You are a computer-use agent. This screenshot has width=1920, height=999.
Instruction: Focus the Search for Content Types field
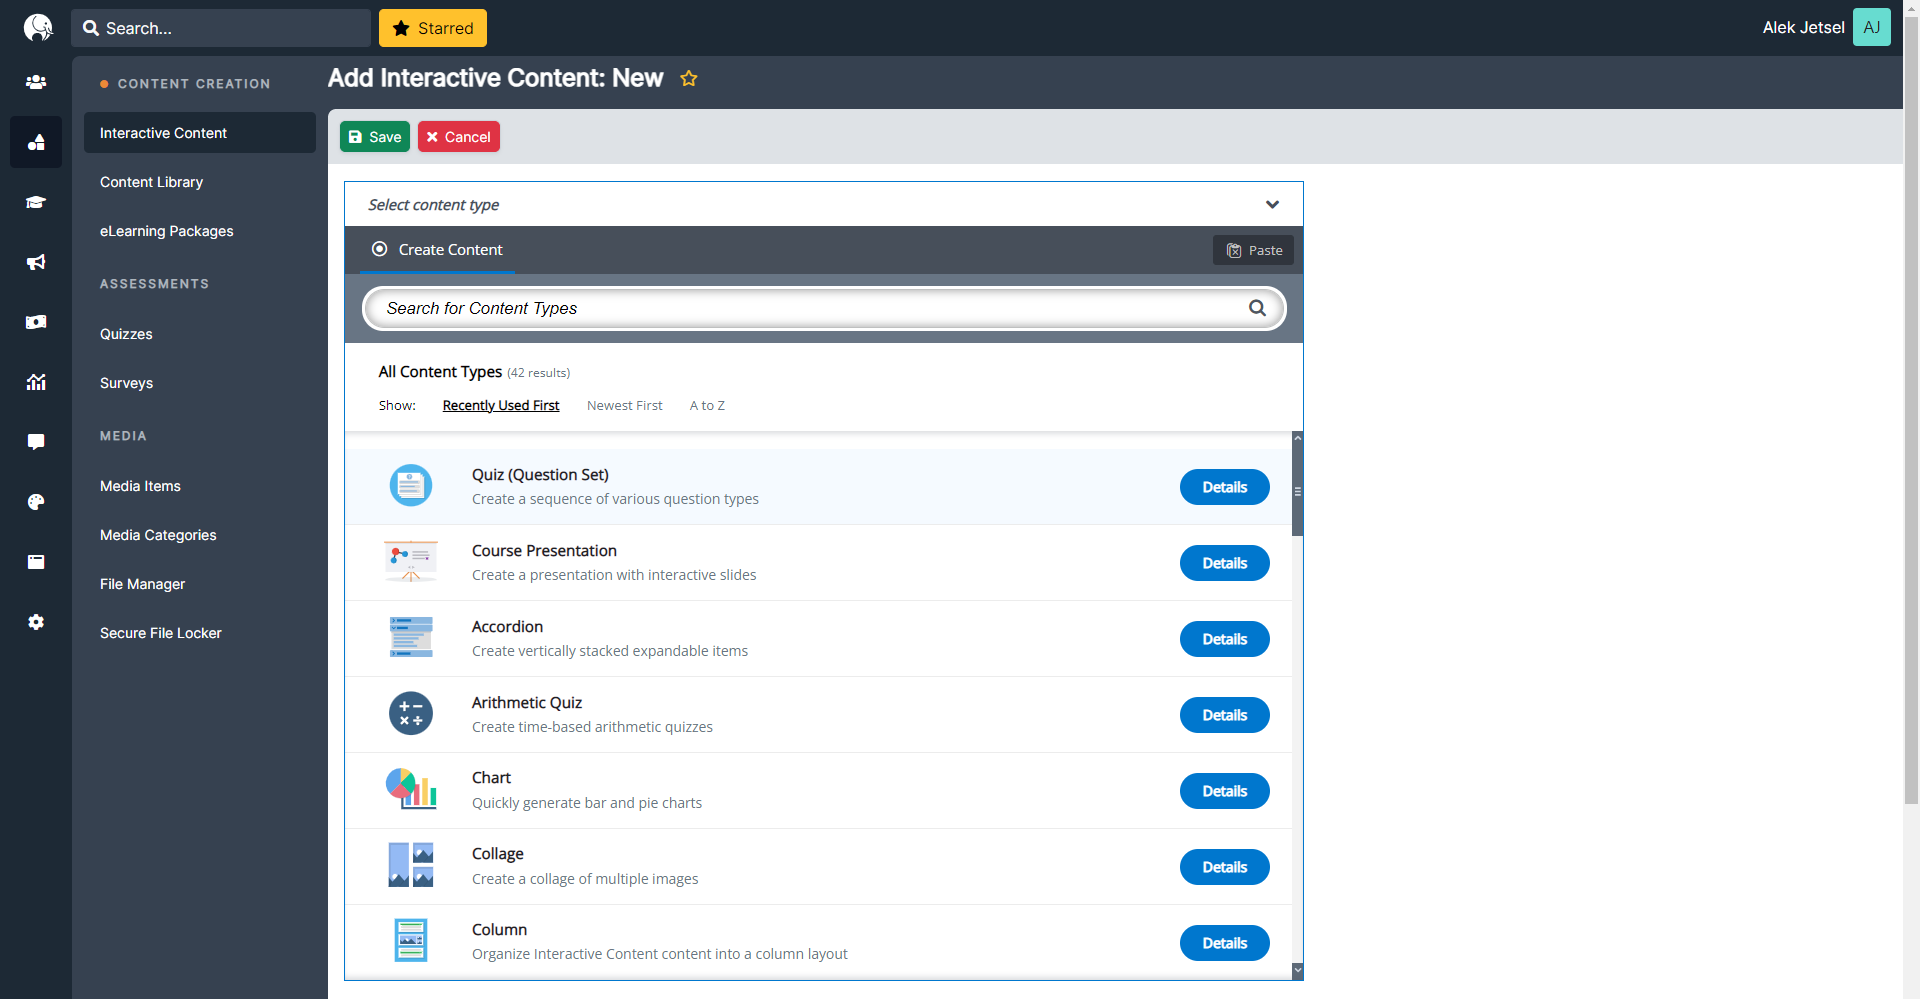pos(824,308)
